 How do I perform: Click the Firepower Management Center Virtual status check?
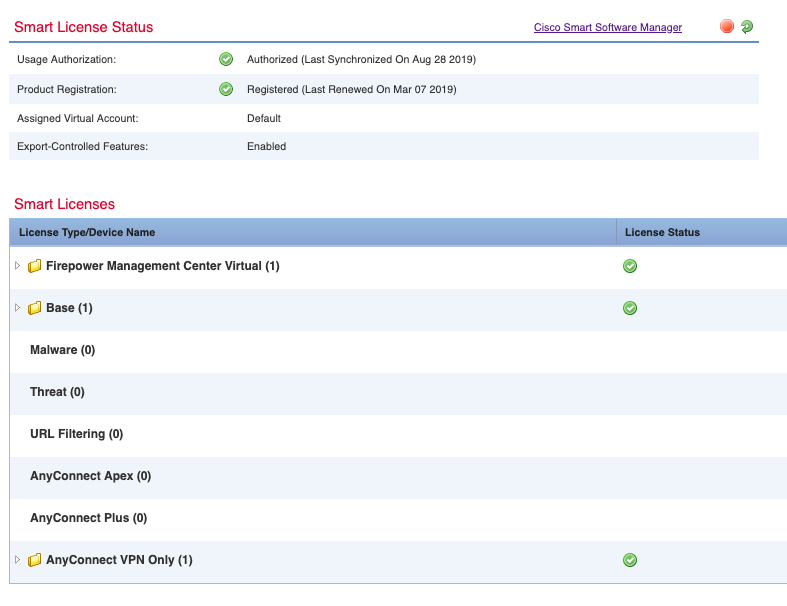coord(630,266)
